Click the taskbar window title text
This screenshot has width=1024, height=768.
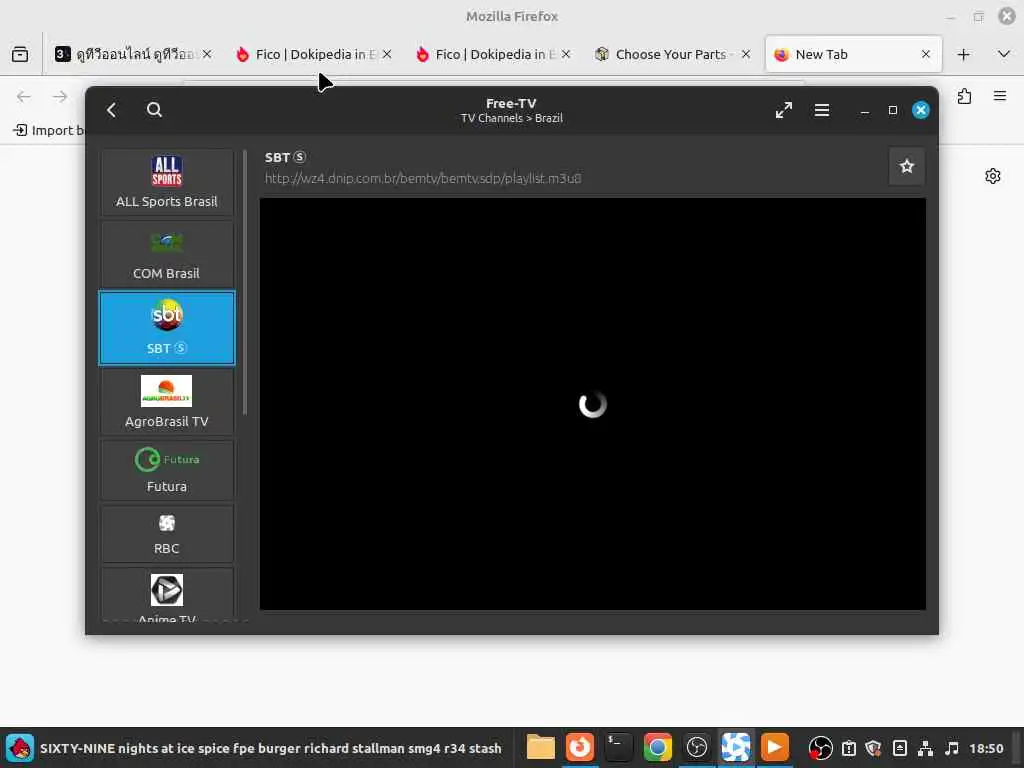271,748
